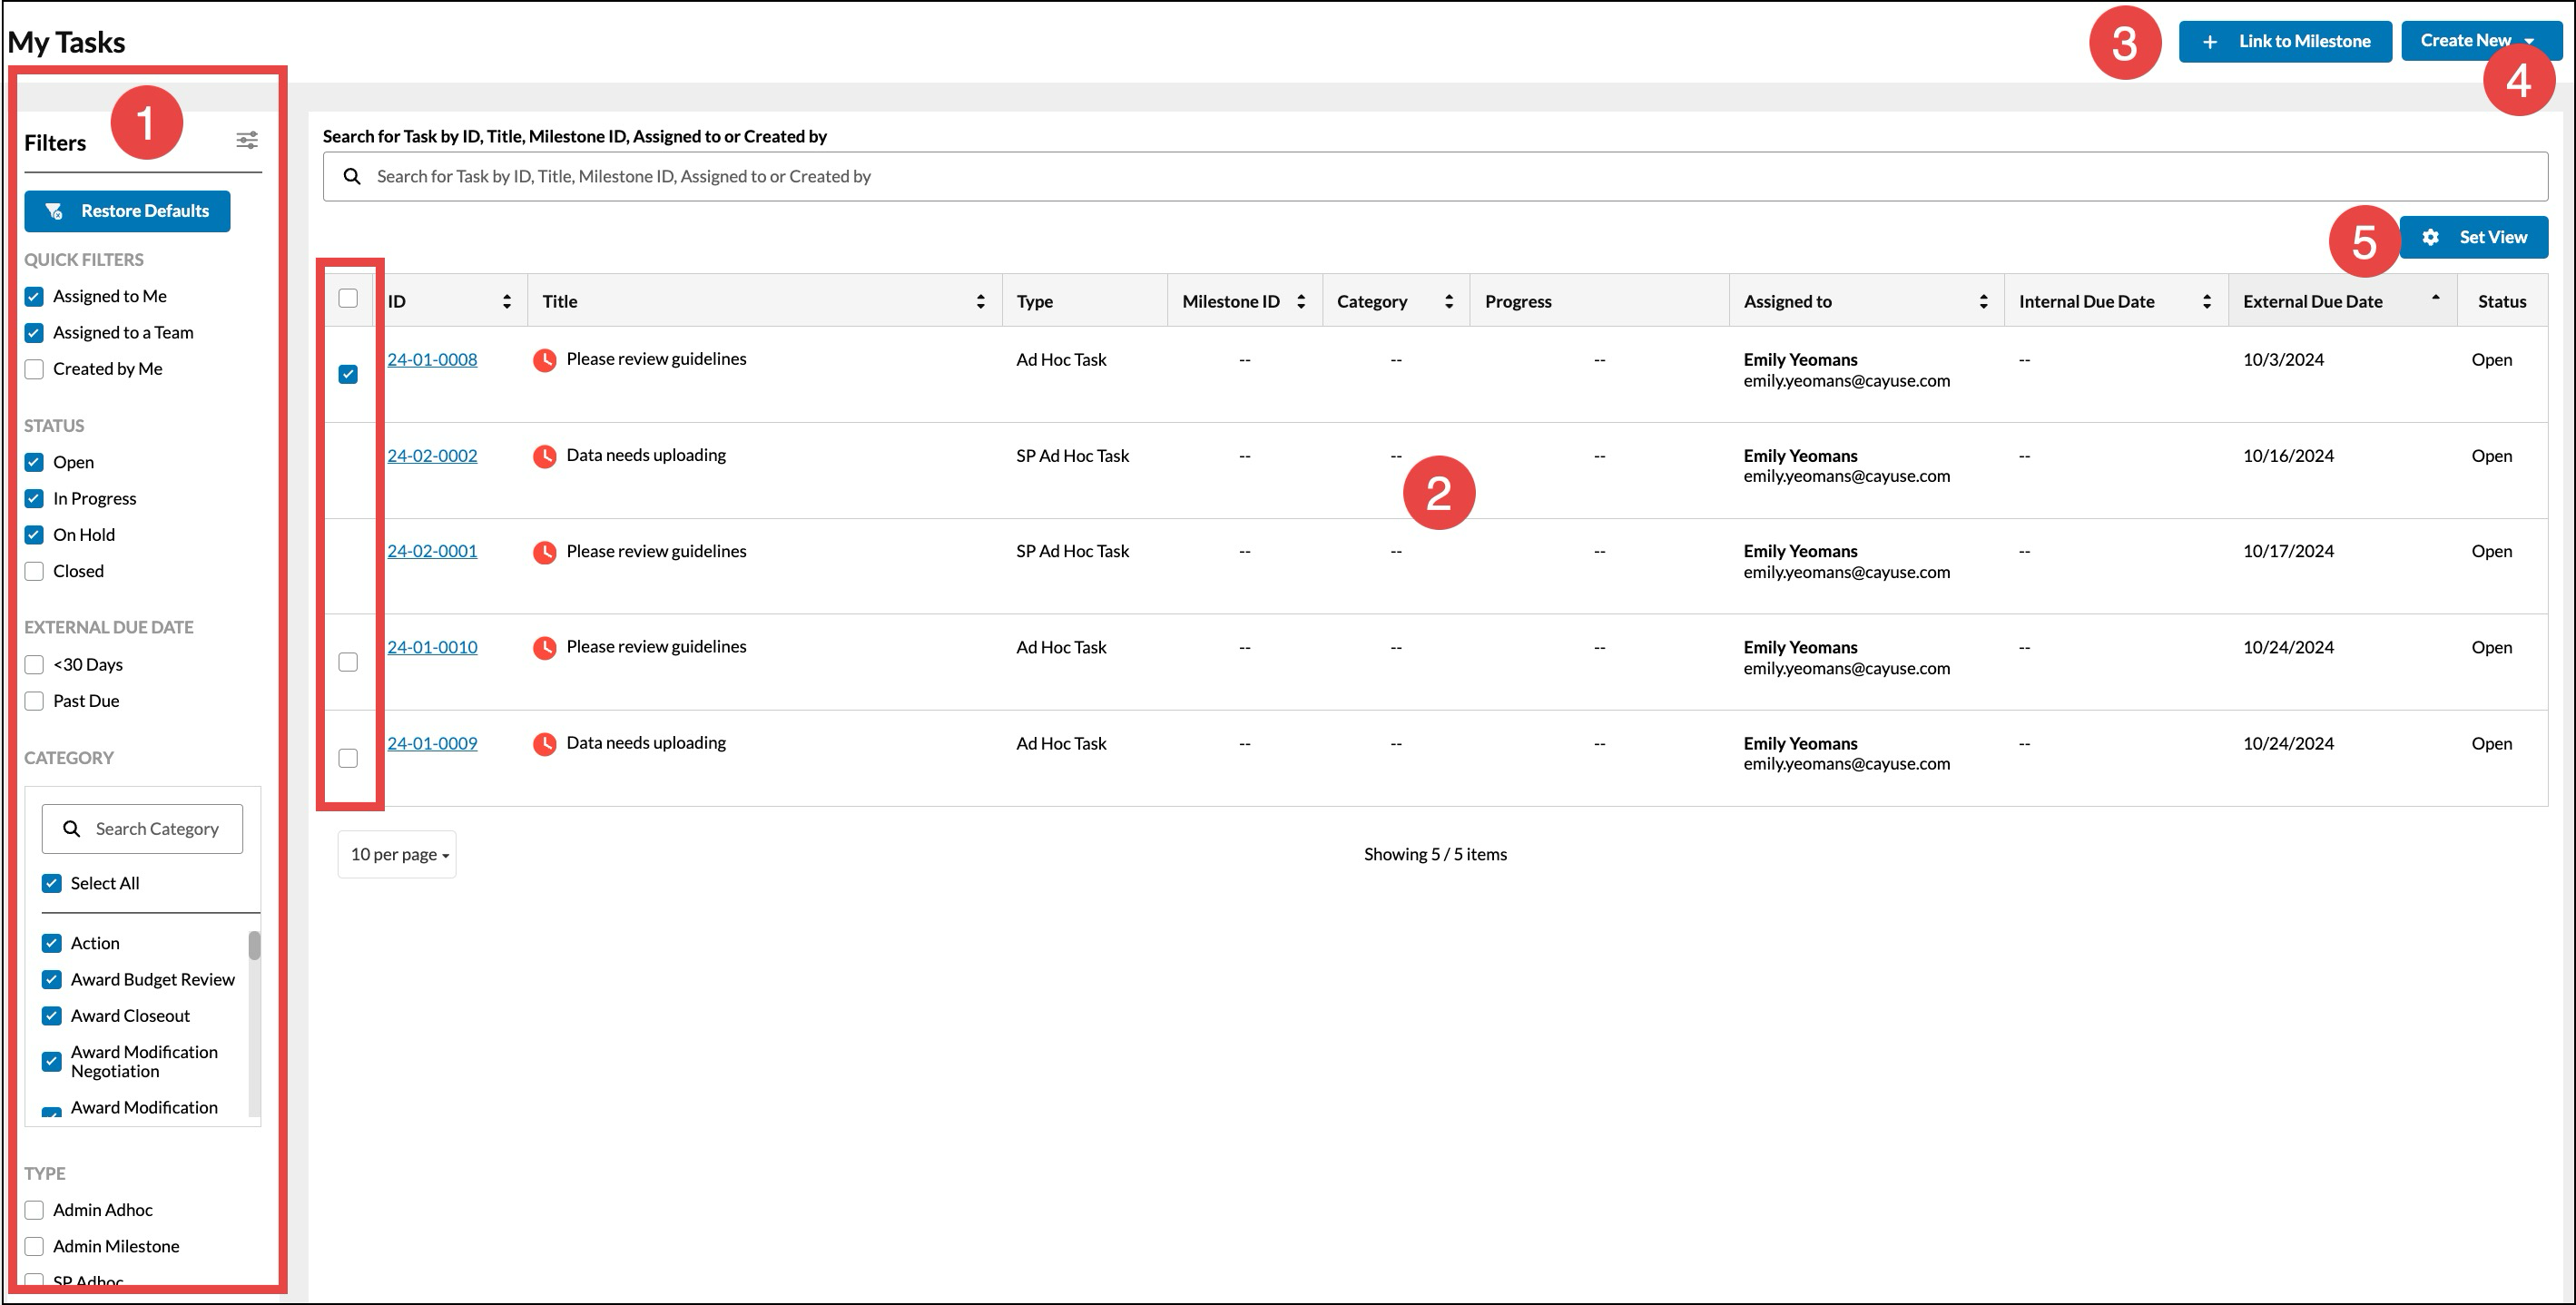Check the Admin Milestone type filter
Image resolution: width=2576 pixels, height=1305 pixels.
[34, 1246]
